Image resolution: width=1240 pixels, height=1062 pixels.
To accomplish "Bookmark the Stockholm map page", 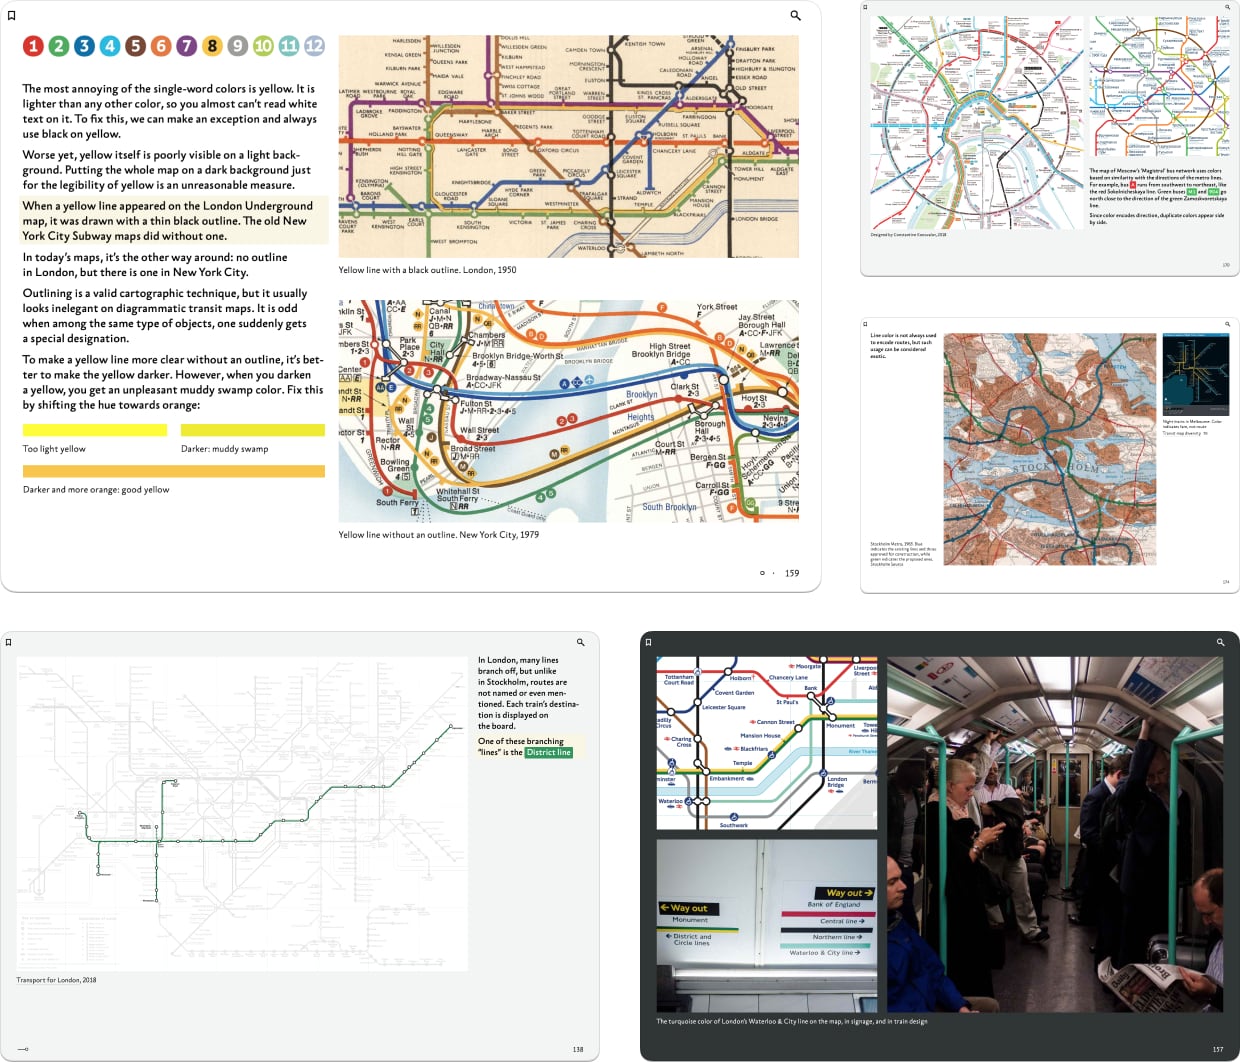I will [x=866, y=324].
